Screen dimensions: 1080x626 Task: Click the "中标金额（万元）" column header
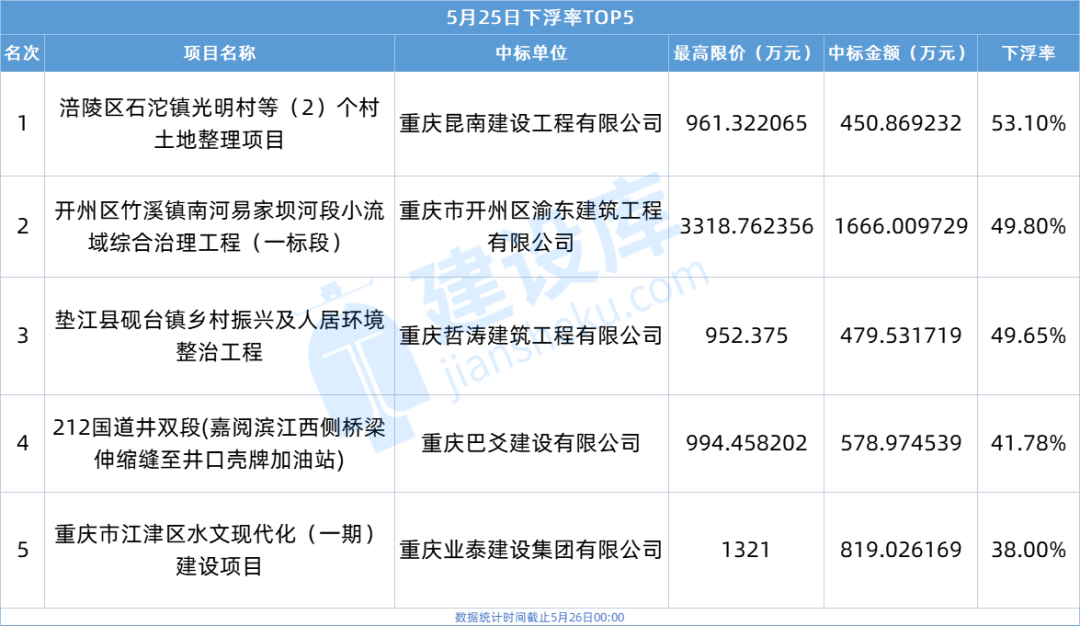coord(898,53)
